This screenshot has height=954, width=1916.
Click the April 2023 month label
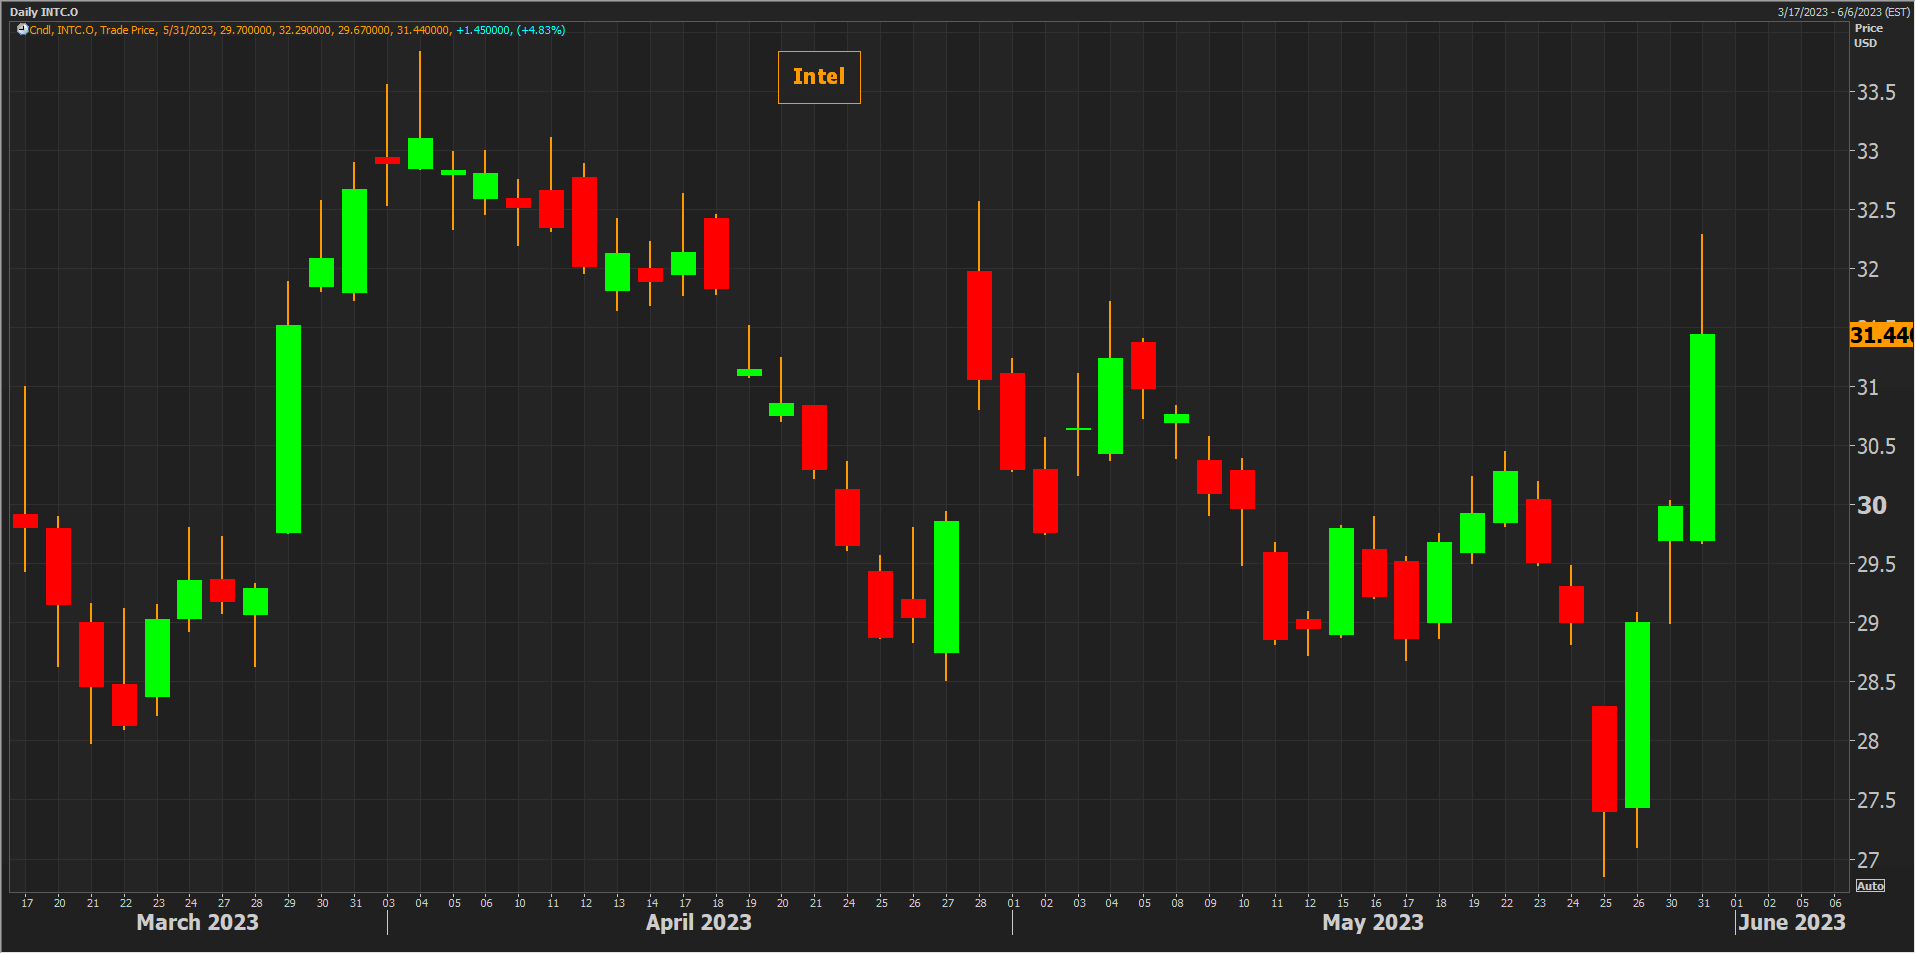(698, 923)
